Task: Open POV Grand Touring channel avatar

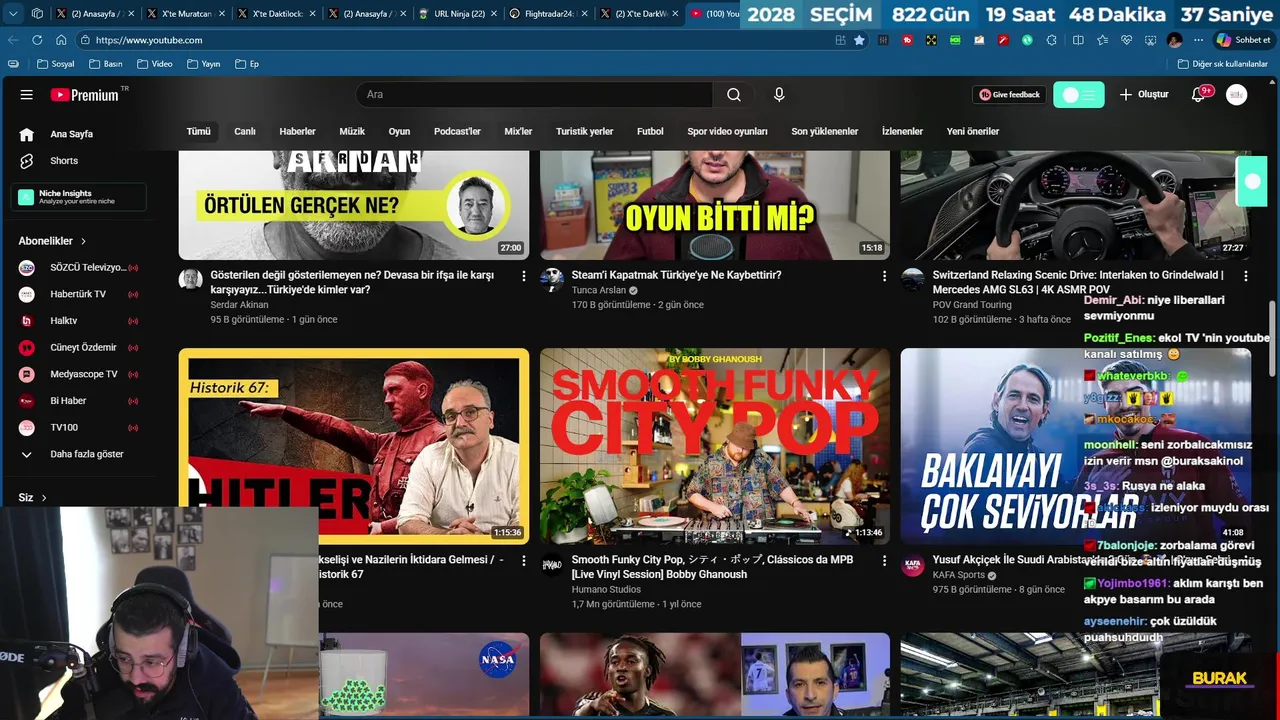Action: click(913, 279)
